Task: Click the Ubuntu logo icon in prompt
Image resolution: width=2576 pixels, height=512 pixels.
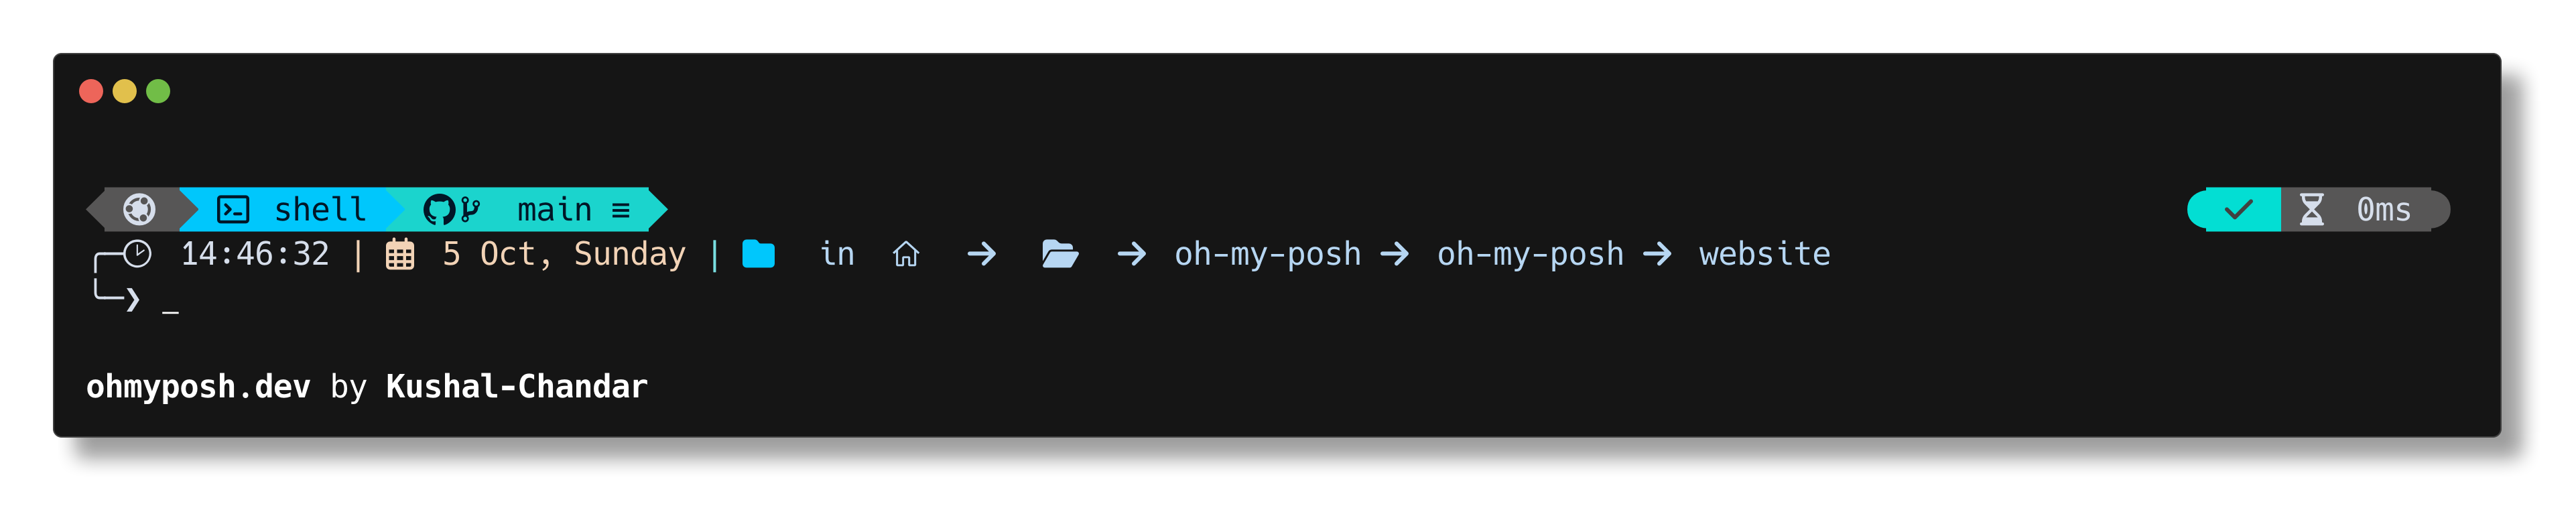Action: 139,209
